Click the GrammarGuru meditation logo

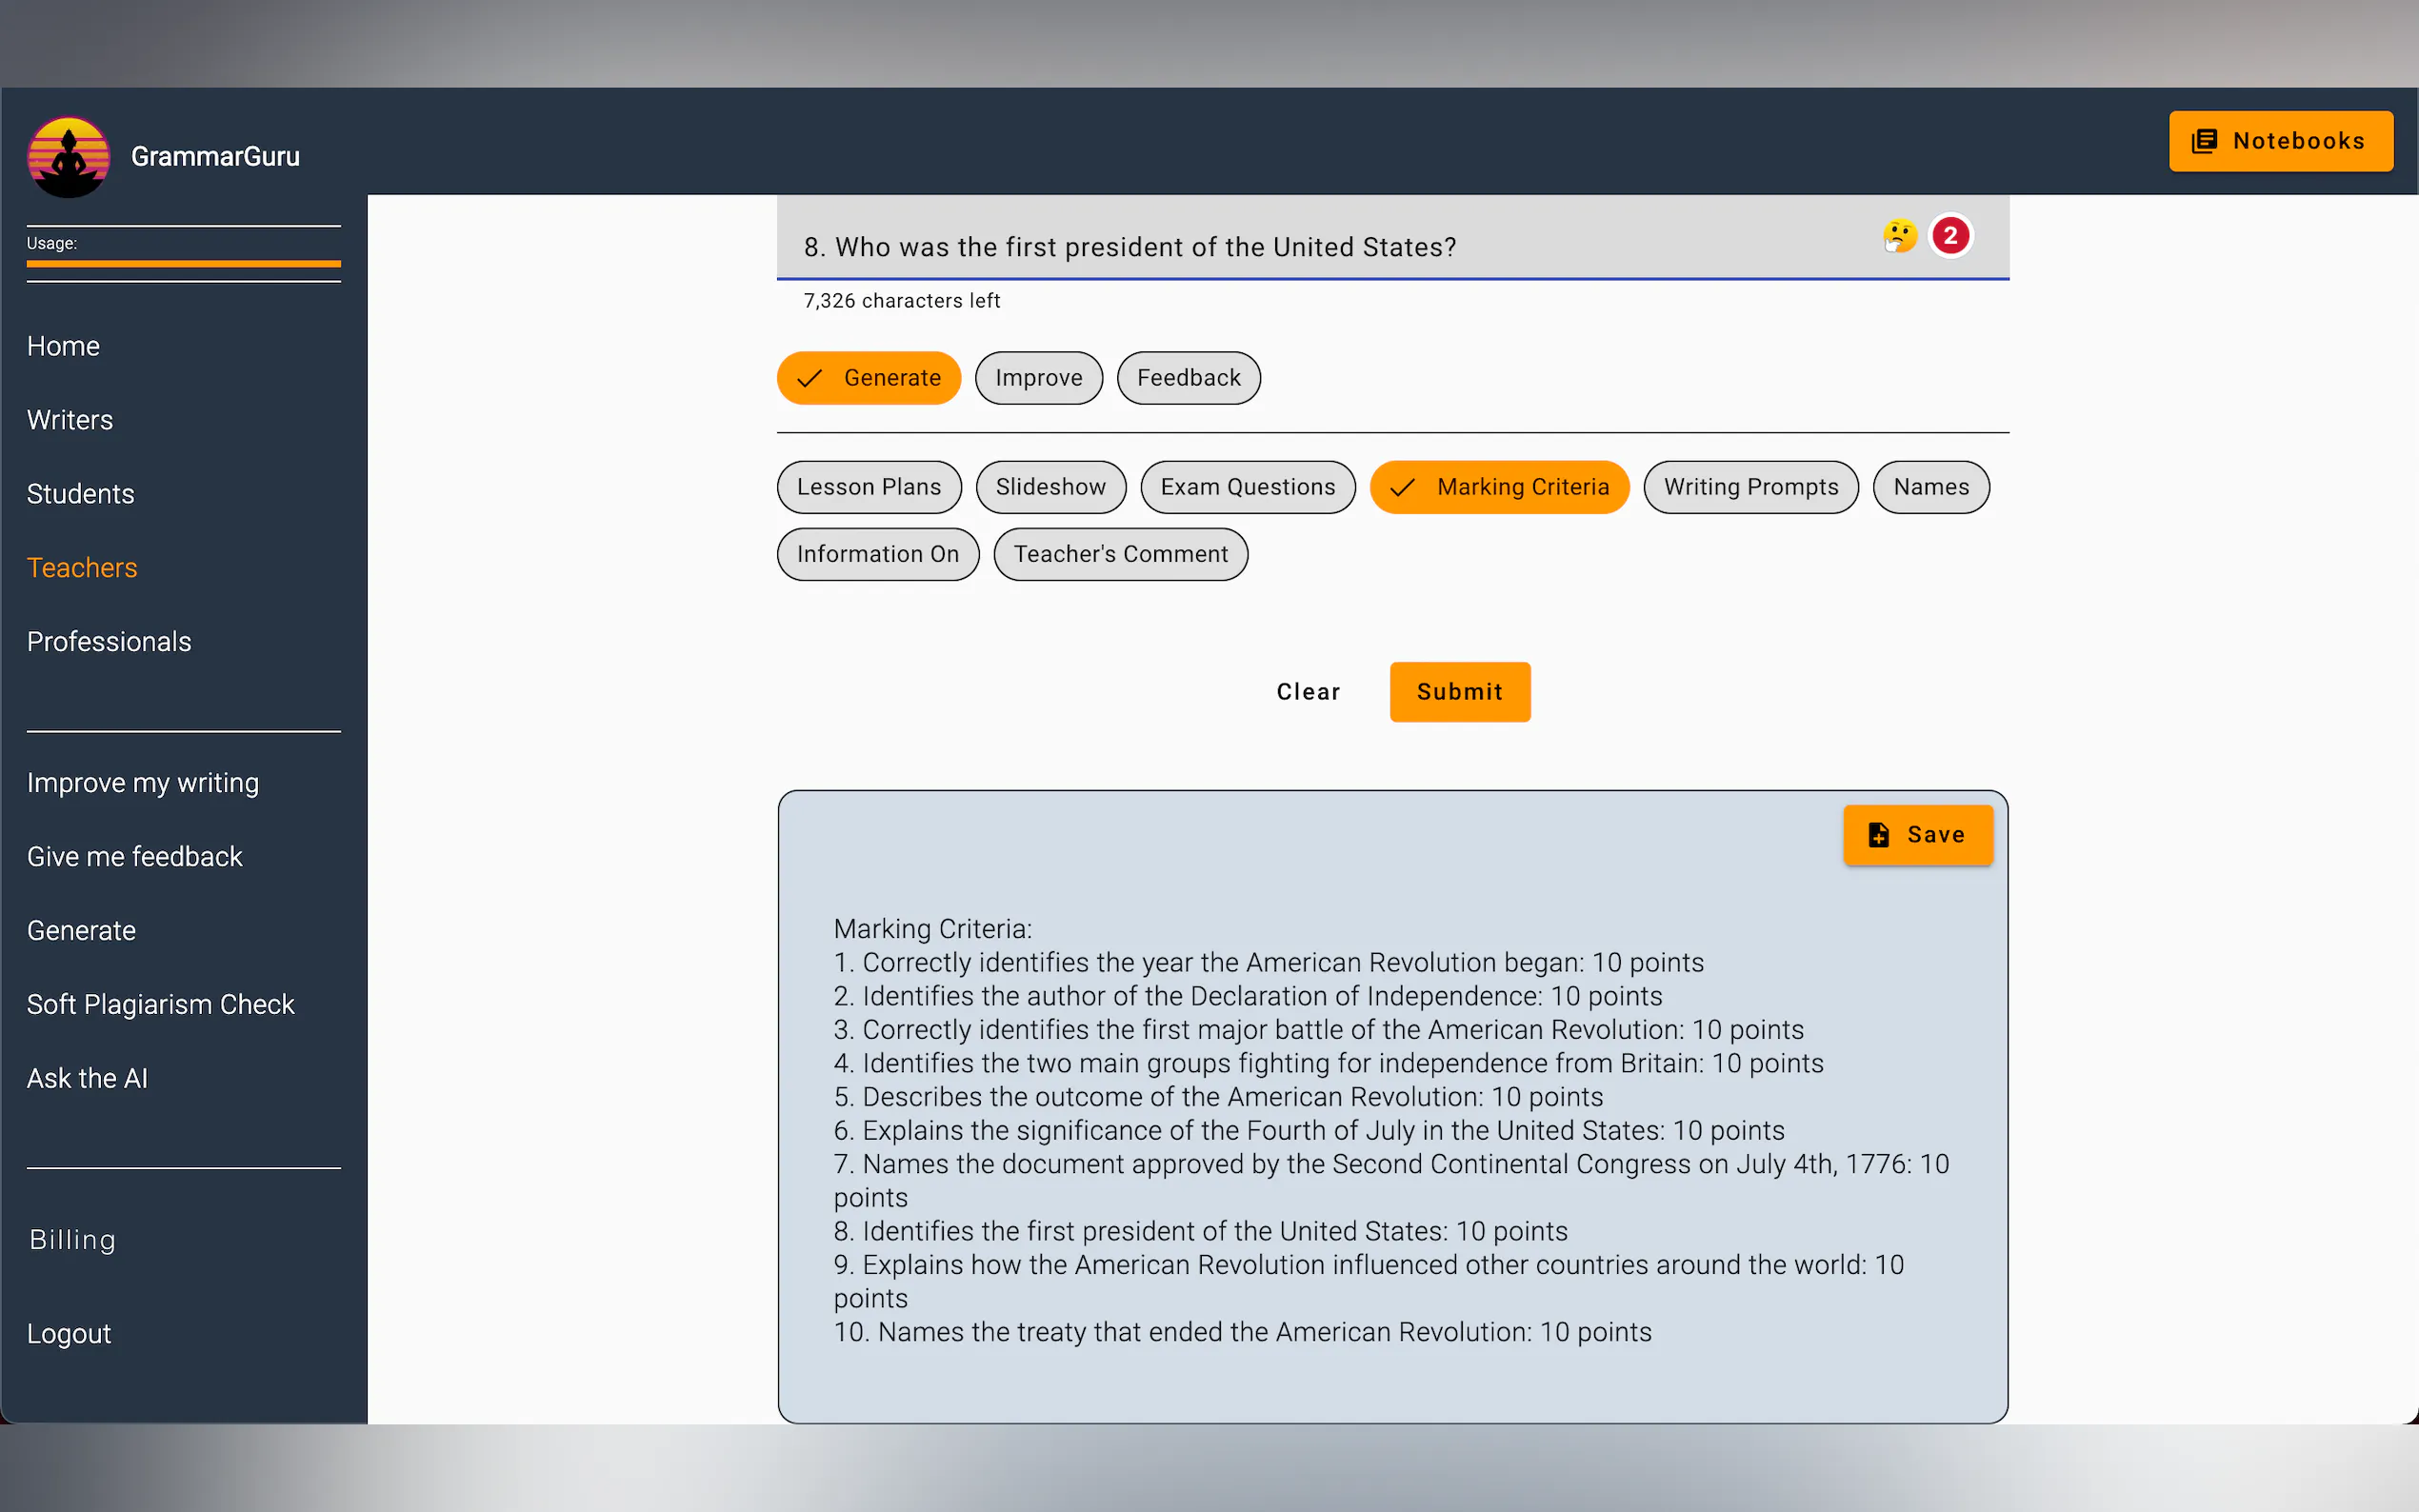(x=68, y=157)
